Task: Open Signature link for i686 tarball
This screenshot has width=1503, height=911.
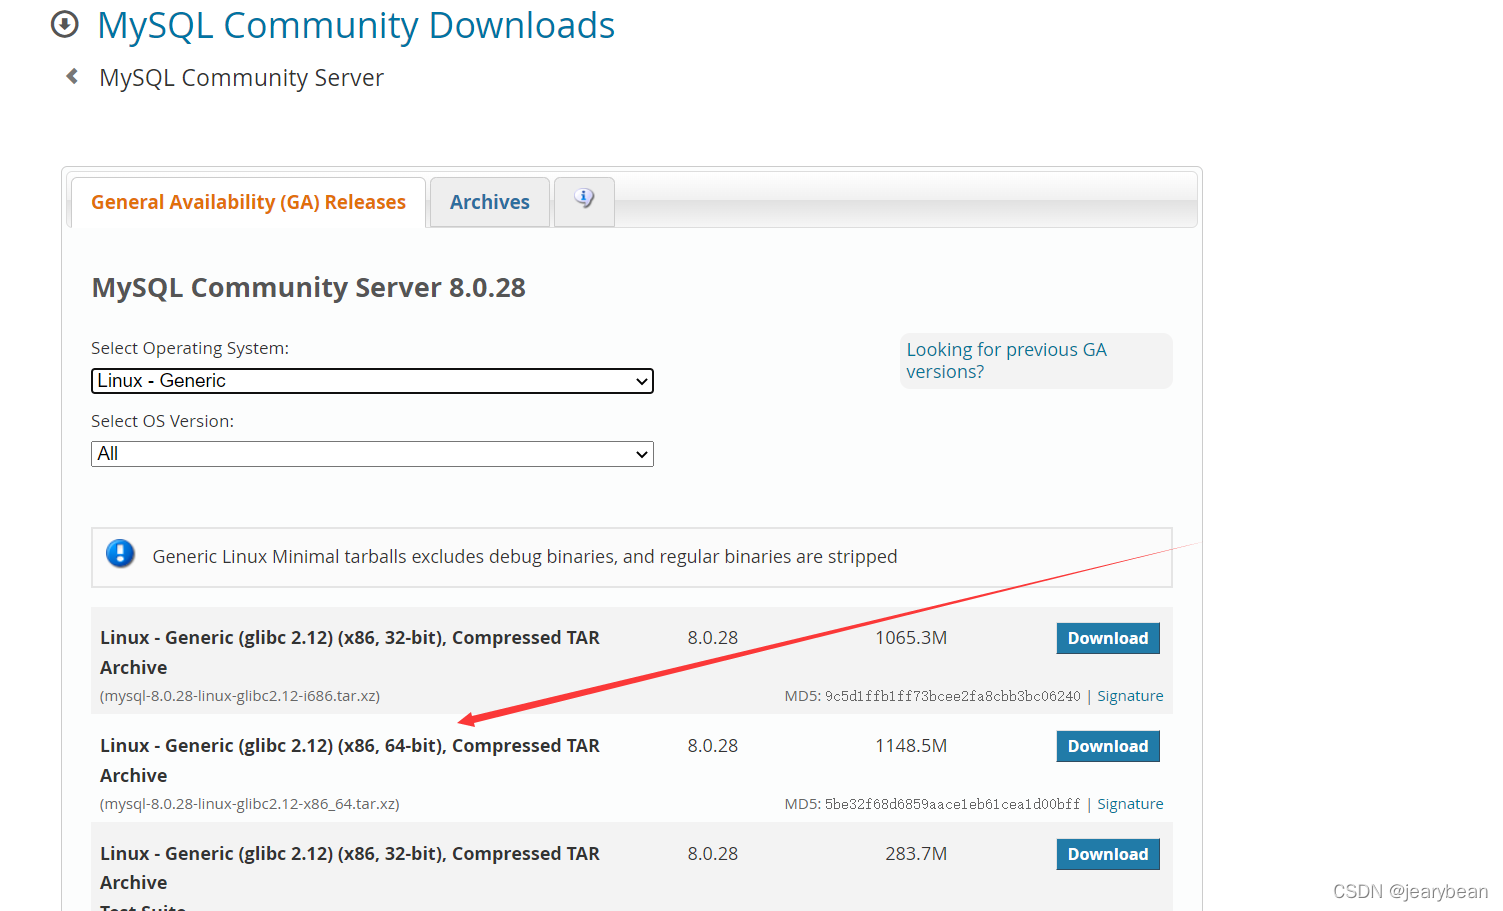Action: 1130,696
